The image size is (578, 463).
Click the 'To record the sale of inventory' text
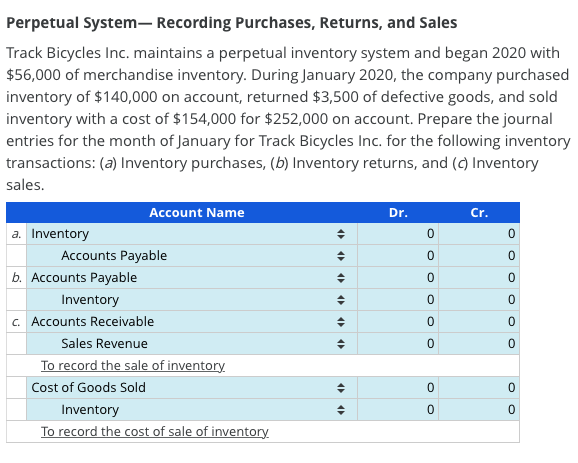(133, 366)
